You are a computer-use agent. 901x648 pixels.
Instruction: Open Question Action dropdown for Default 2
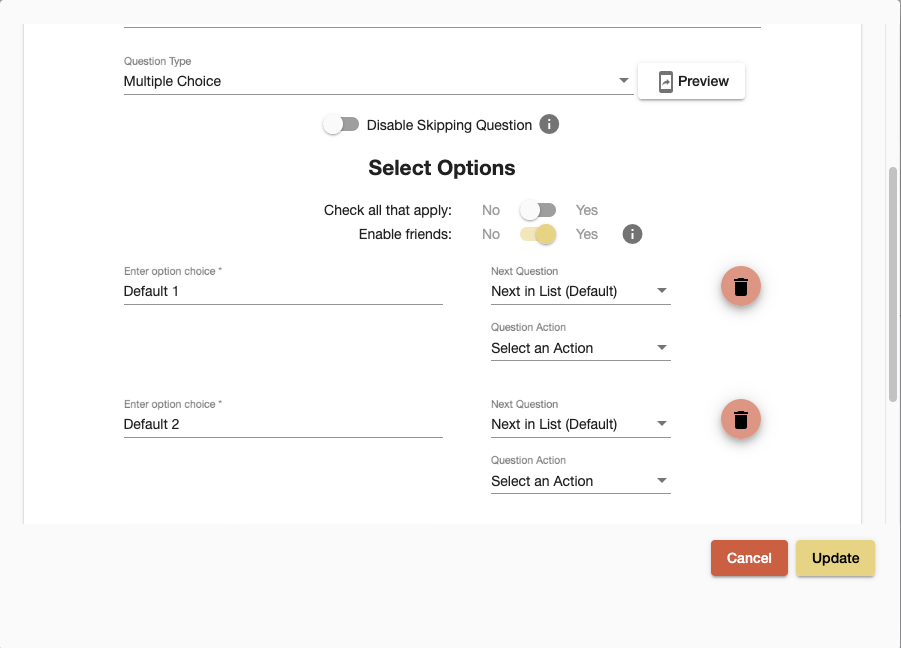pos(580,481)
